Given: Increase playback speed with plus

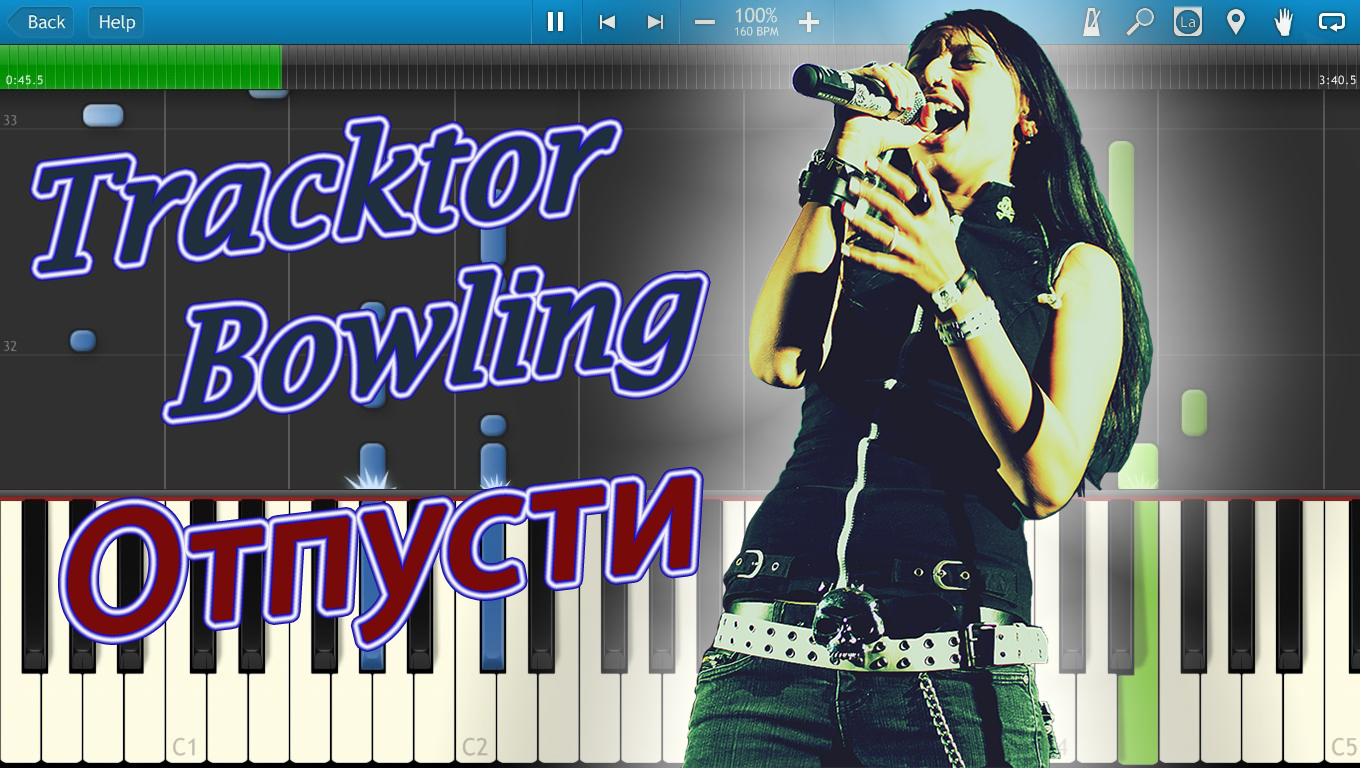Looking at the screenshot, I should point(809,22).
